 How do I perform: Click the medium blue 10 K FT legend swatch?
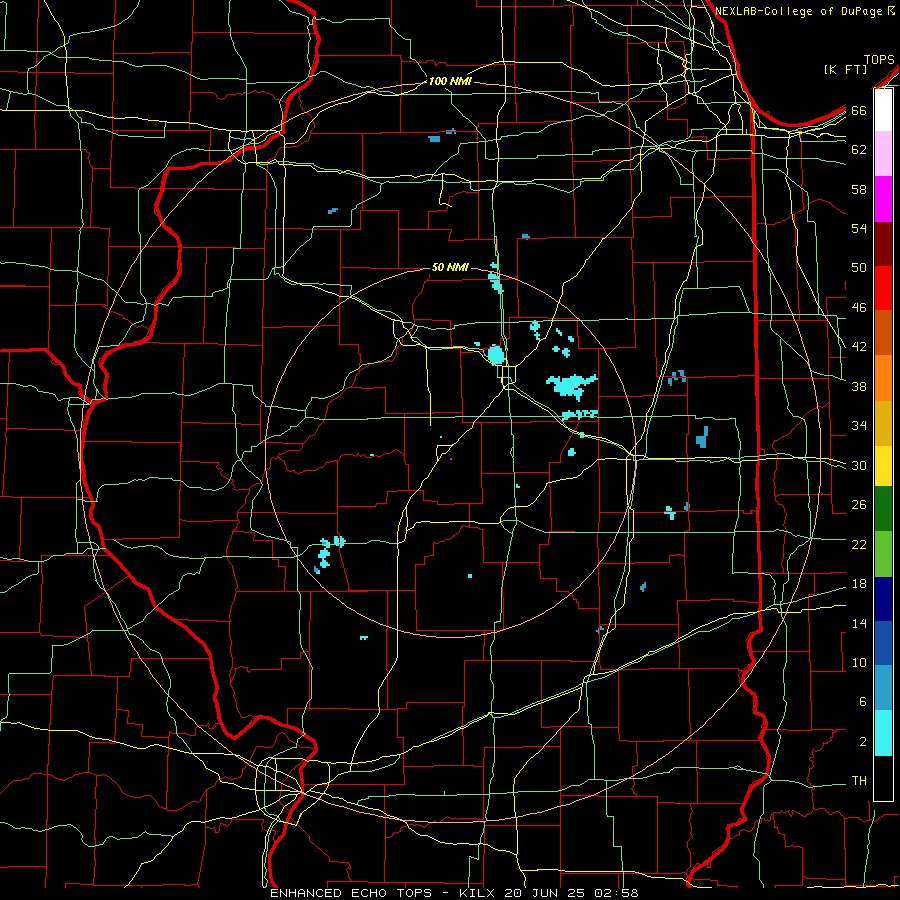click(x=883, y=643)
